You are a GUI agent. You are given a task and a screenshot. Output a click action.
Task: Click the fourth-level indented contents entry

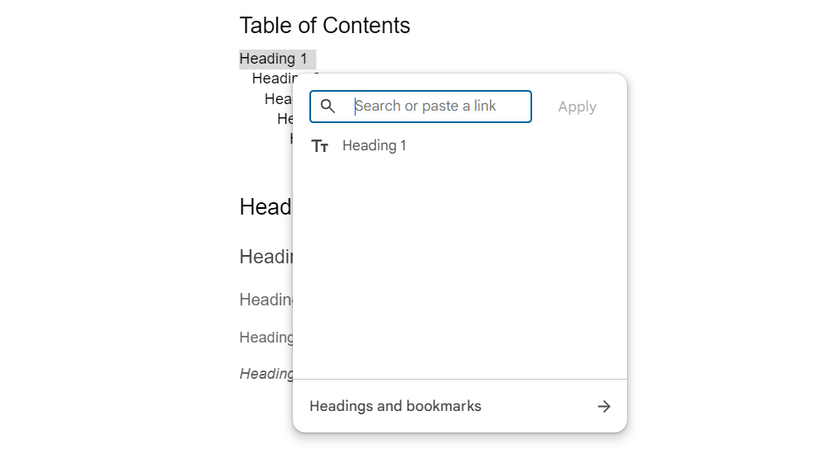click(x=284, y=119)
